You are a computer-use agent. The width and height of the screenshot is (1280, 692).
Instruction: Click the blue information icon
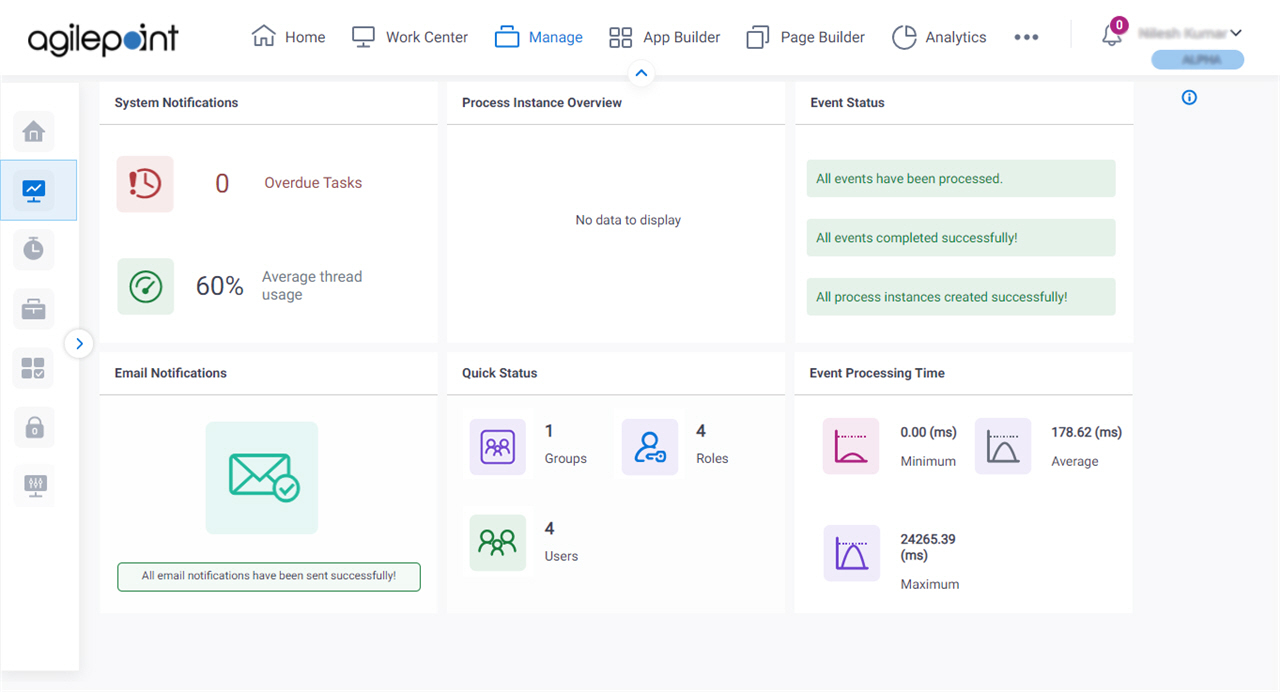1189,98
